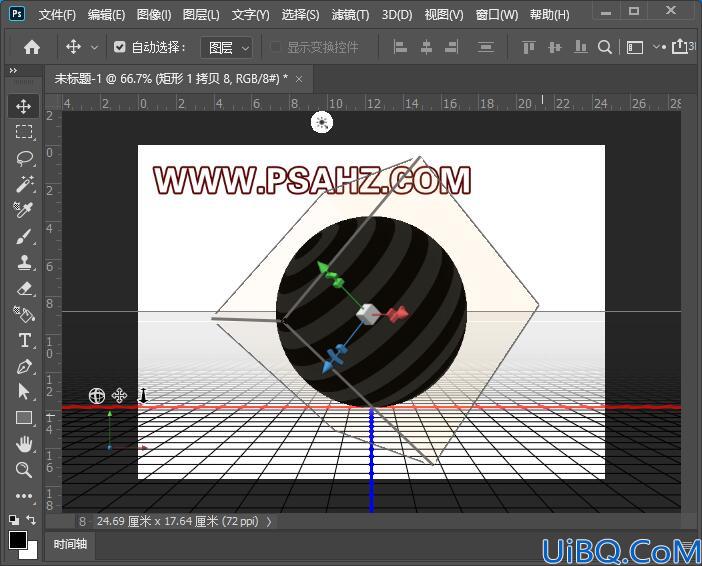Select the Paint Bucket tool
702x566 pixels.
coord(23,314)
